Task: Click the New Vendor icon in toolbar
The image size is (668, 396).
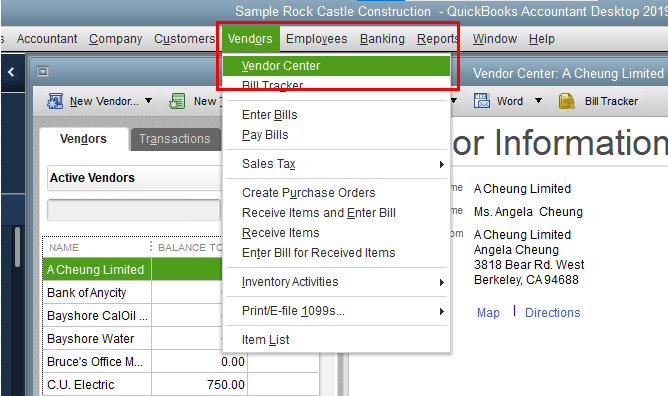Action: tap(55, 101)
